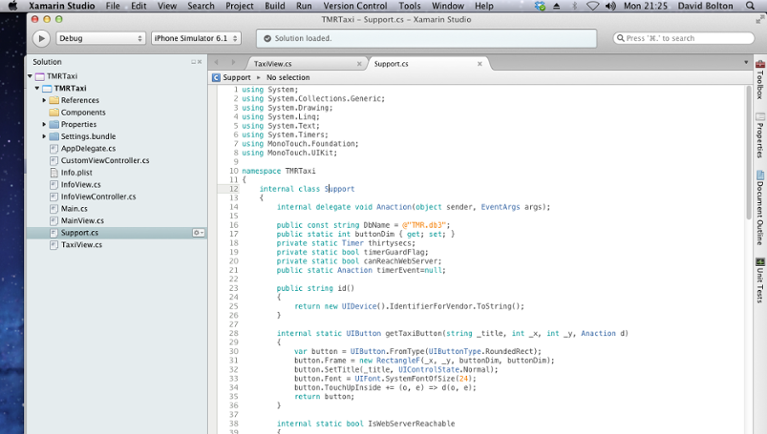Screen dimensions: 767x434
Task: Select the Support.cs tab
Action: [391, 64]
